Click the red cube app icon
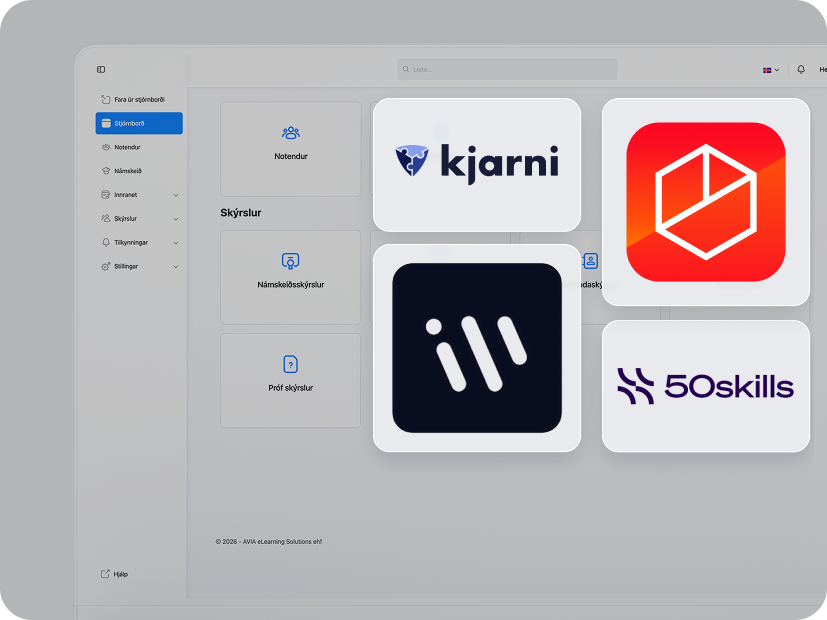Image resolution: width=827 pixels, height=620 pixels. 705,202
